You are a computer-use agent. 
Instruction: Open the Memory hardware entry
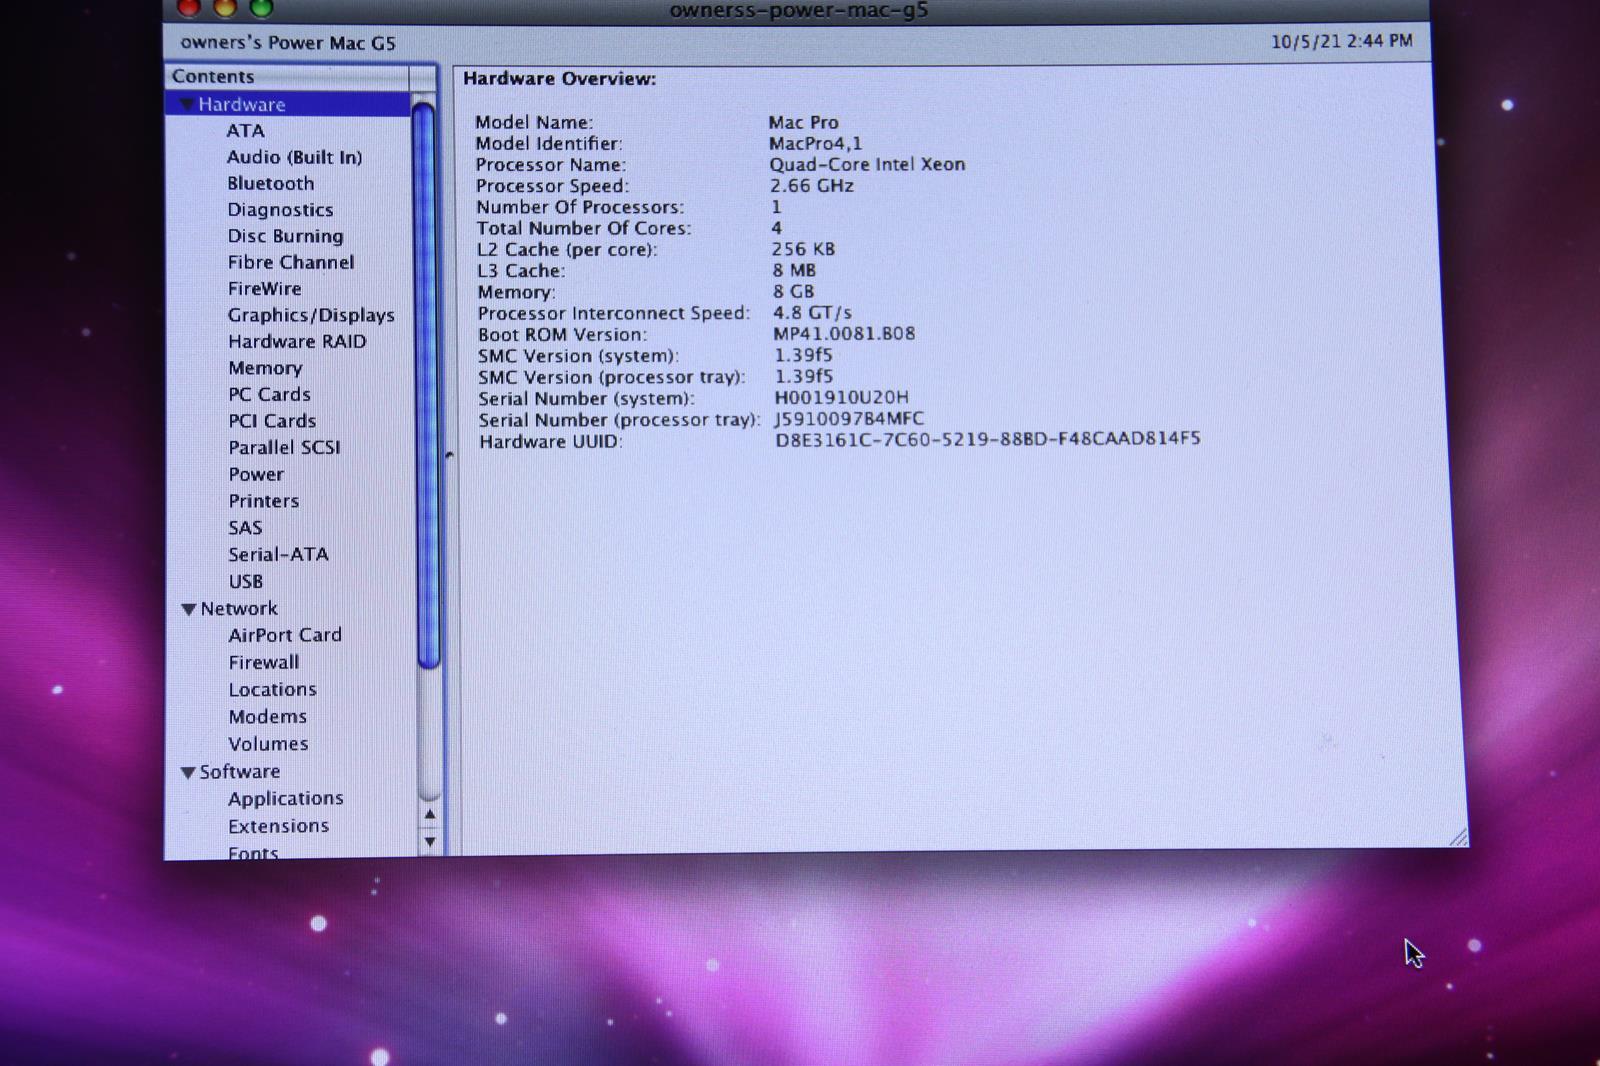264,368
